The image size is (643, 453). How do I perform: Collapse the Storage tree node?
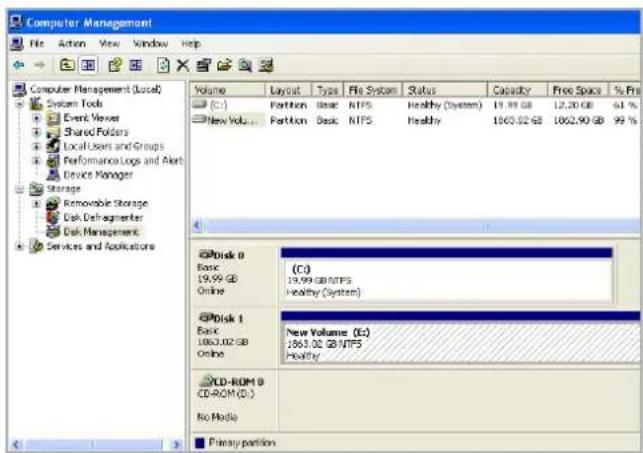19,189
